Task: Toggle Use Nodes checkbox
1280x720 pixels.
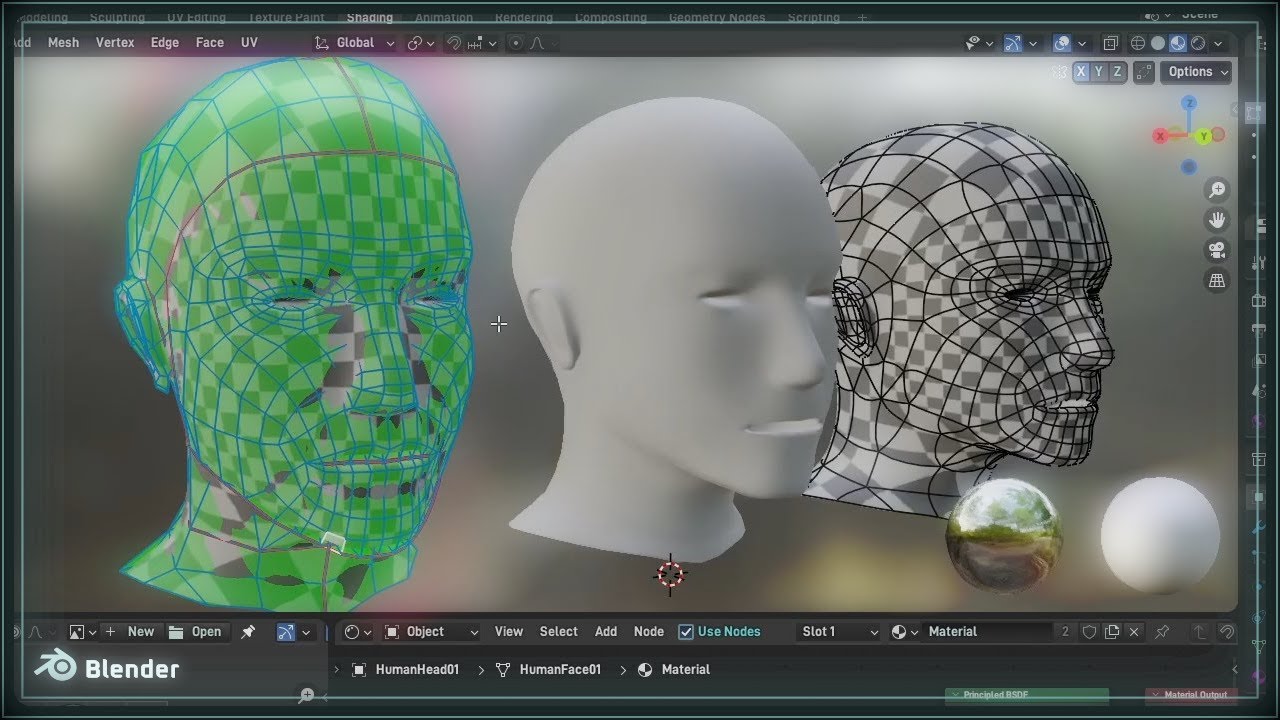Action: pos(686,632)
